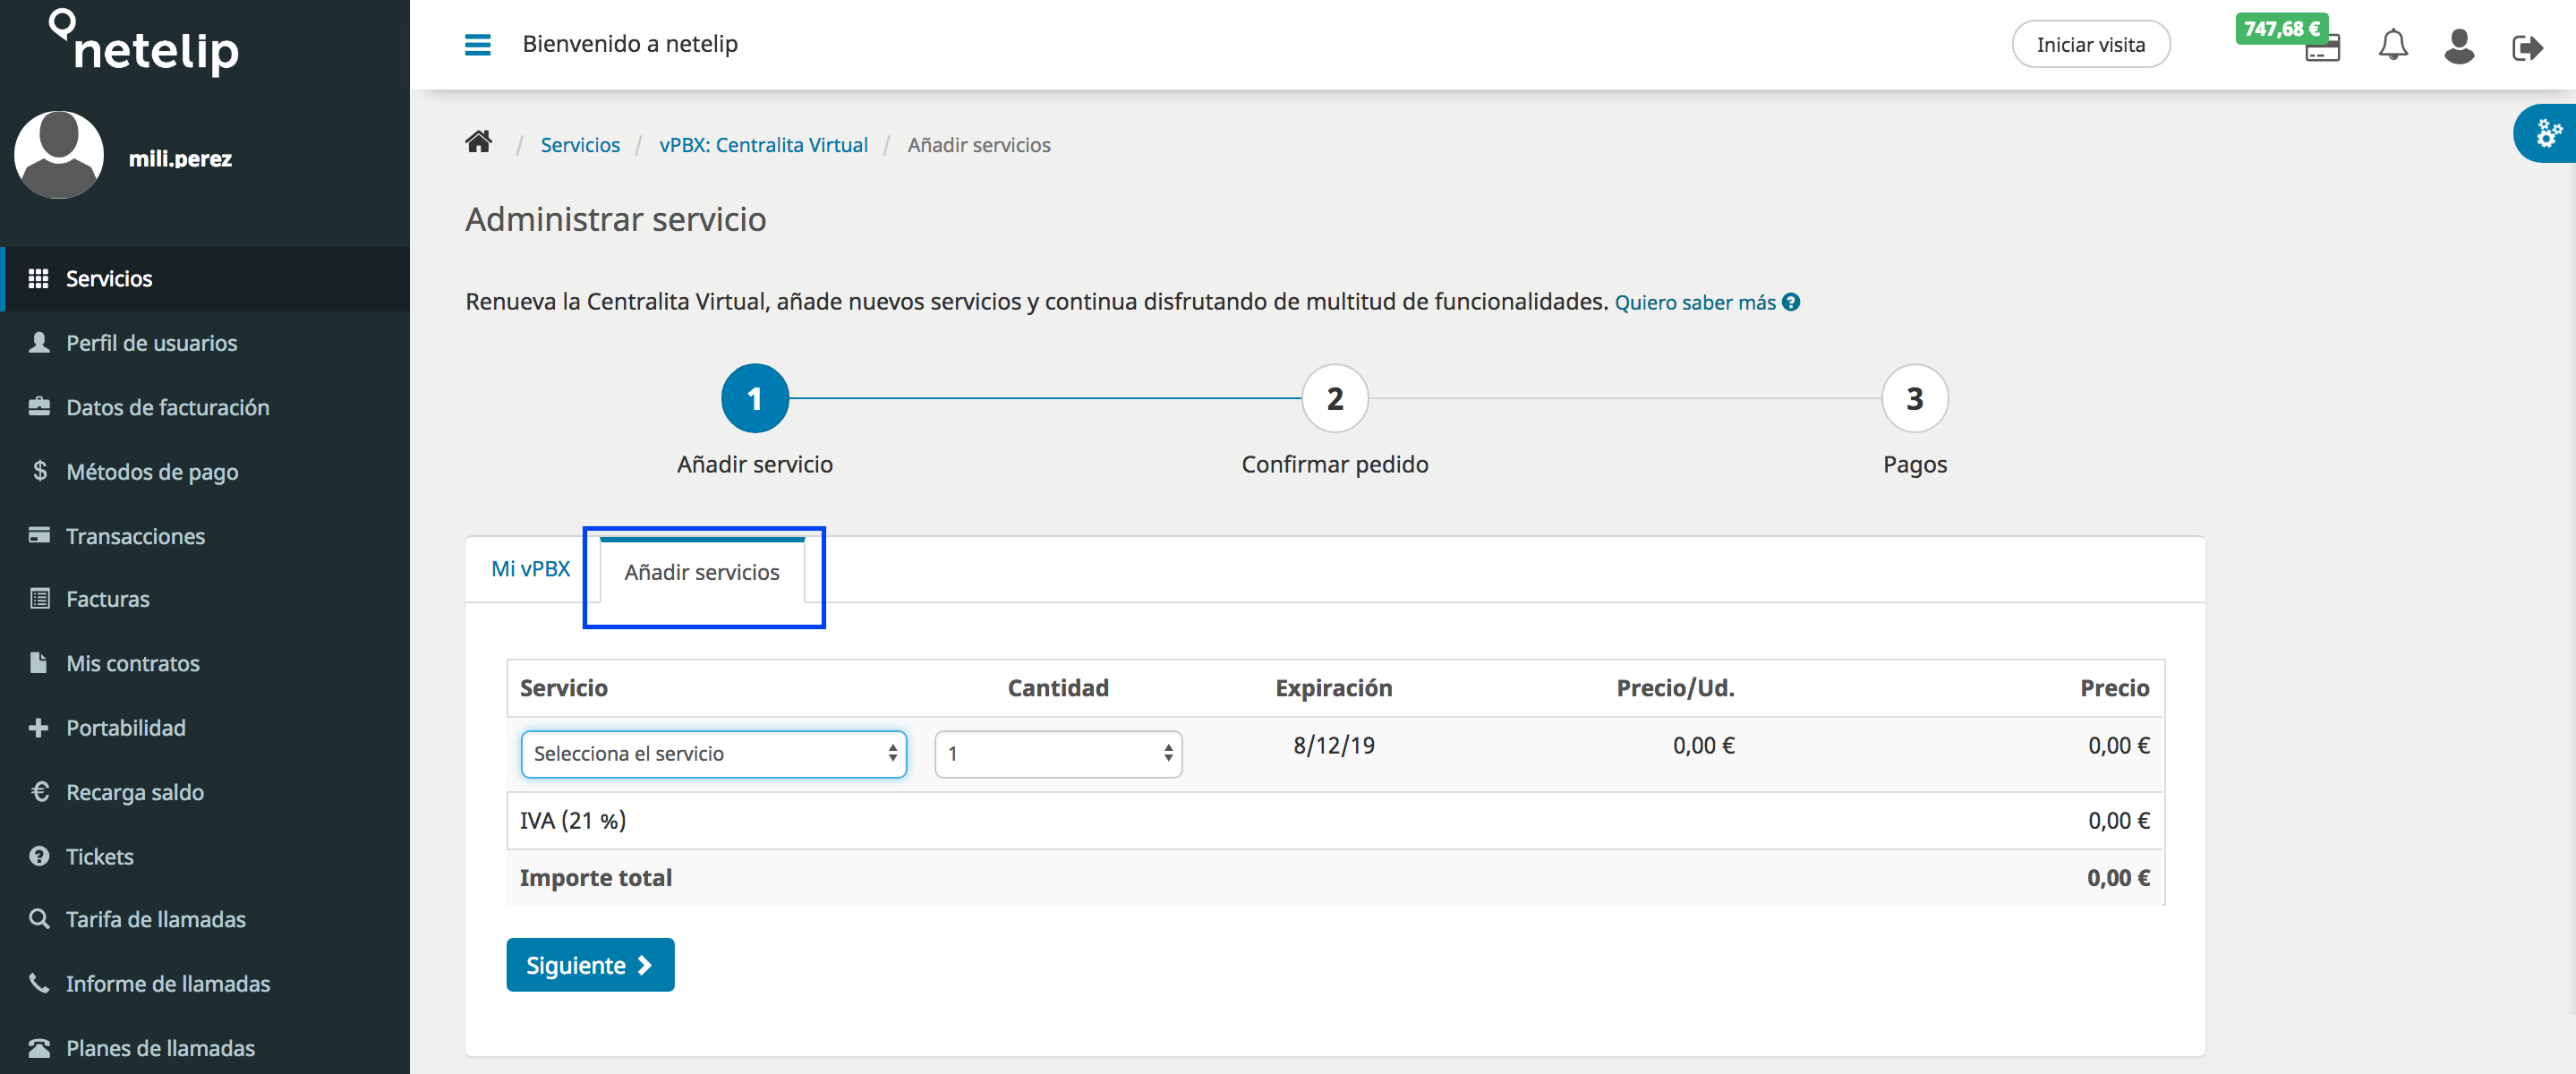Viewport: 2576px width, 1074px height.
Task: Click step 1 Añadir servicio circle
Action: coord(755,398)
